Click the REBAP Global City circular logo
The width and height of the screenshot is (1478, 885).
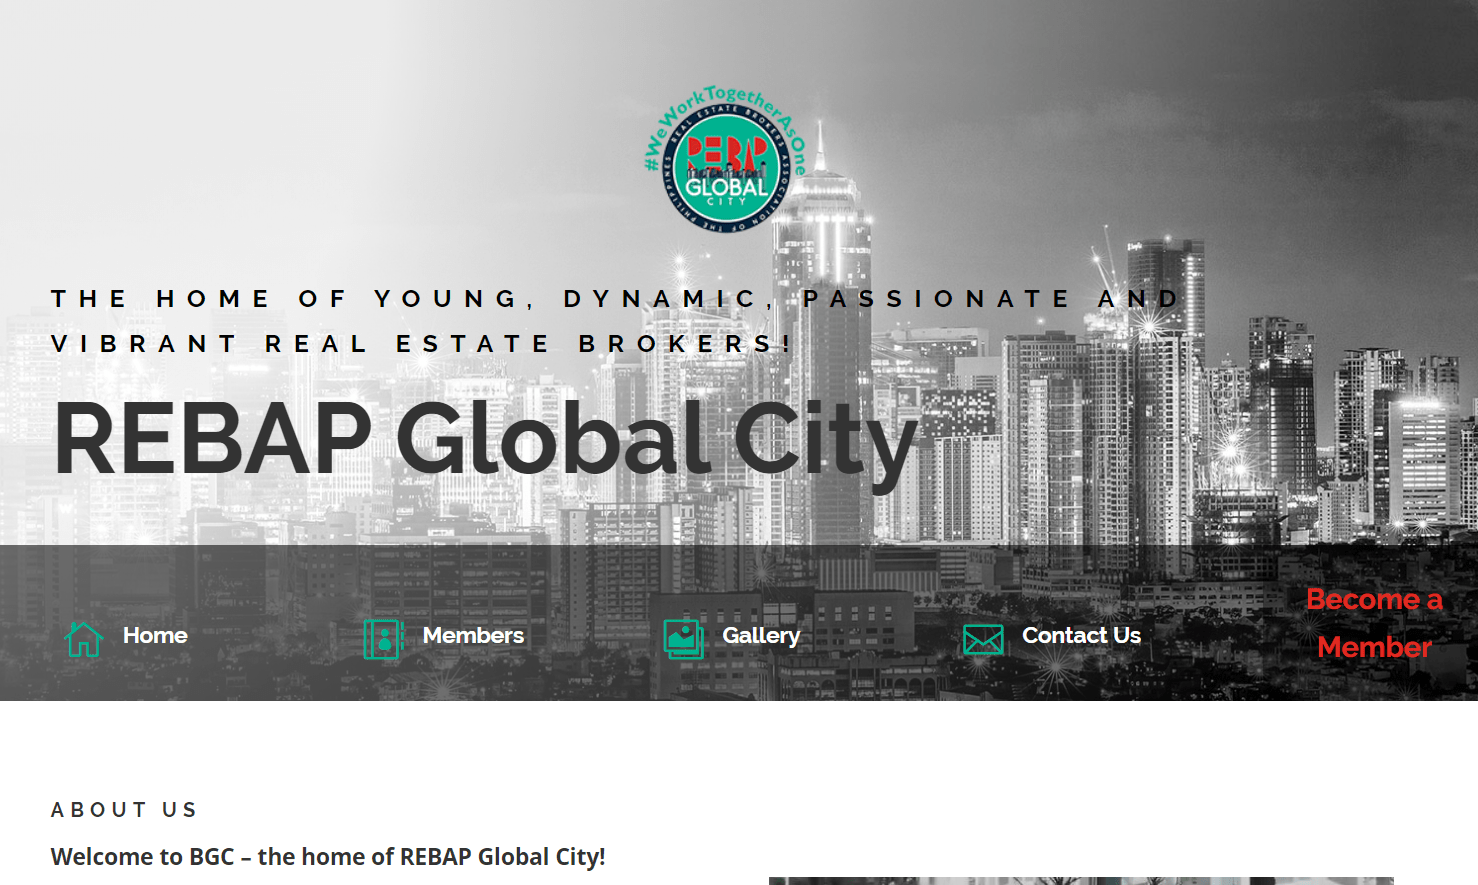726,160
